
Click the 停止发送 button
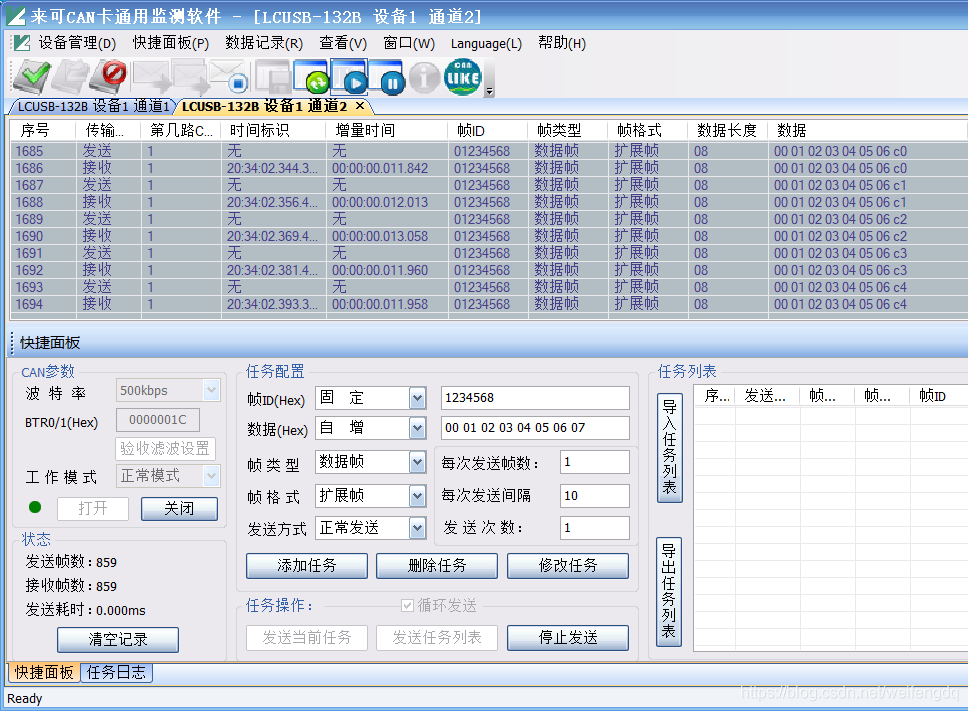(568, 638)
